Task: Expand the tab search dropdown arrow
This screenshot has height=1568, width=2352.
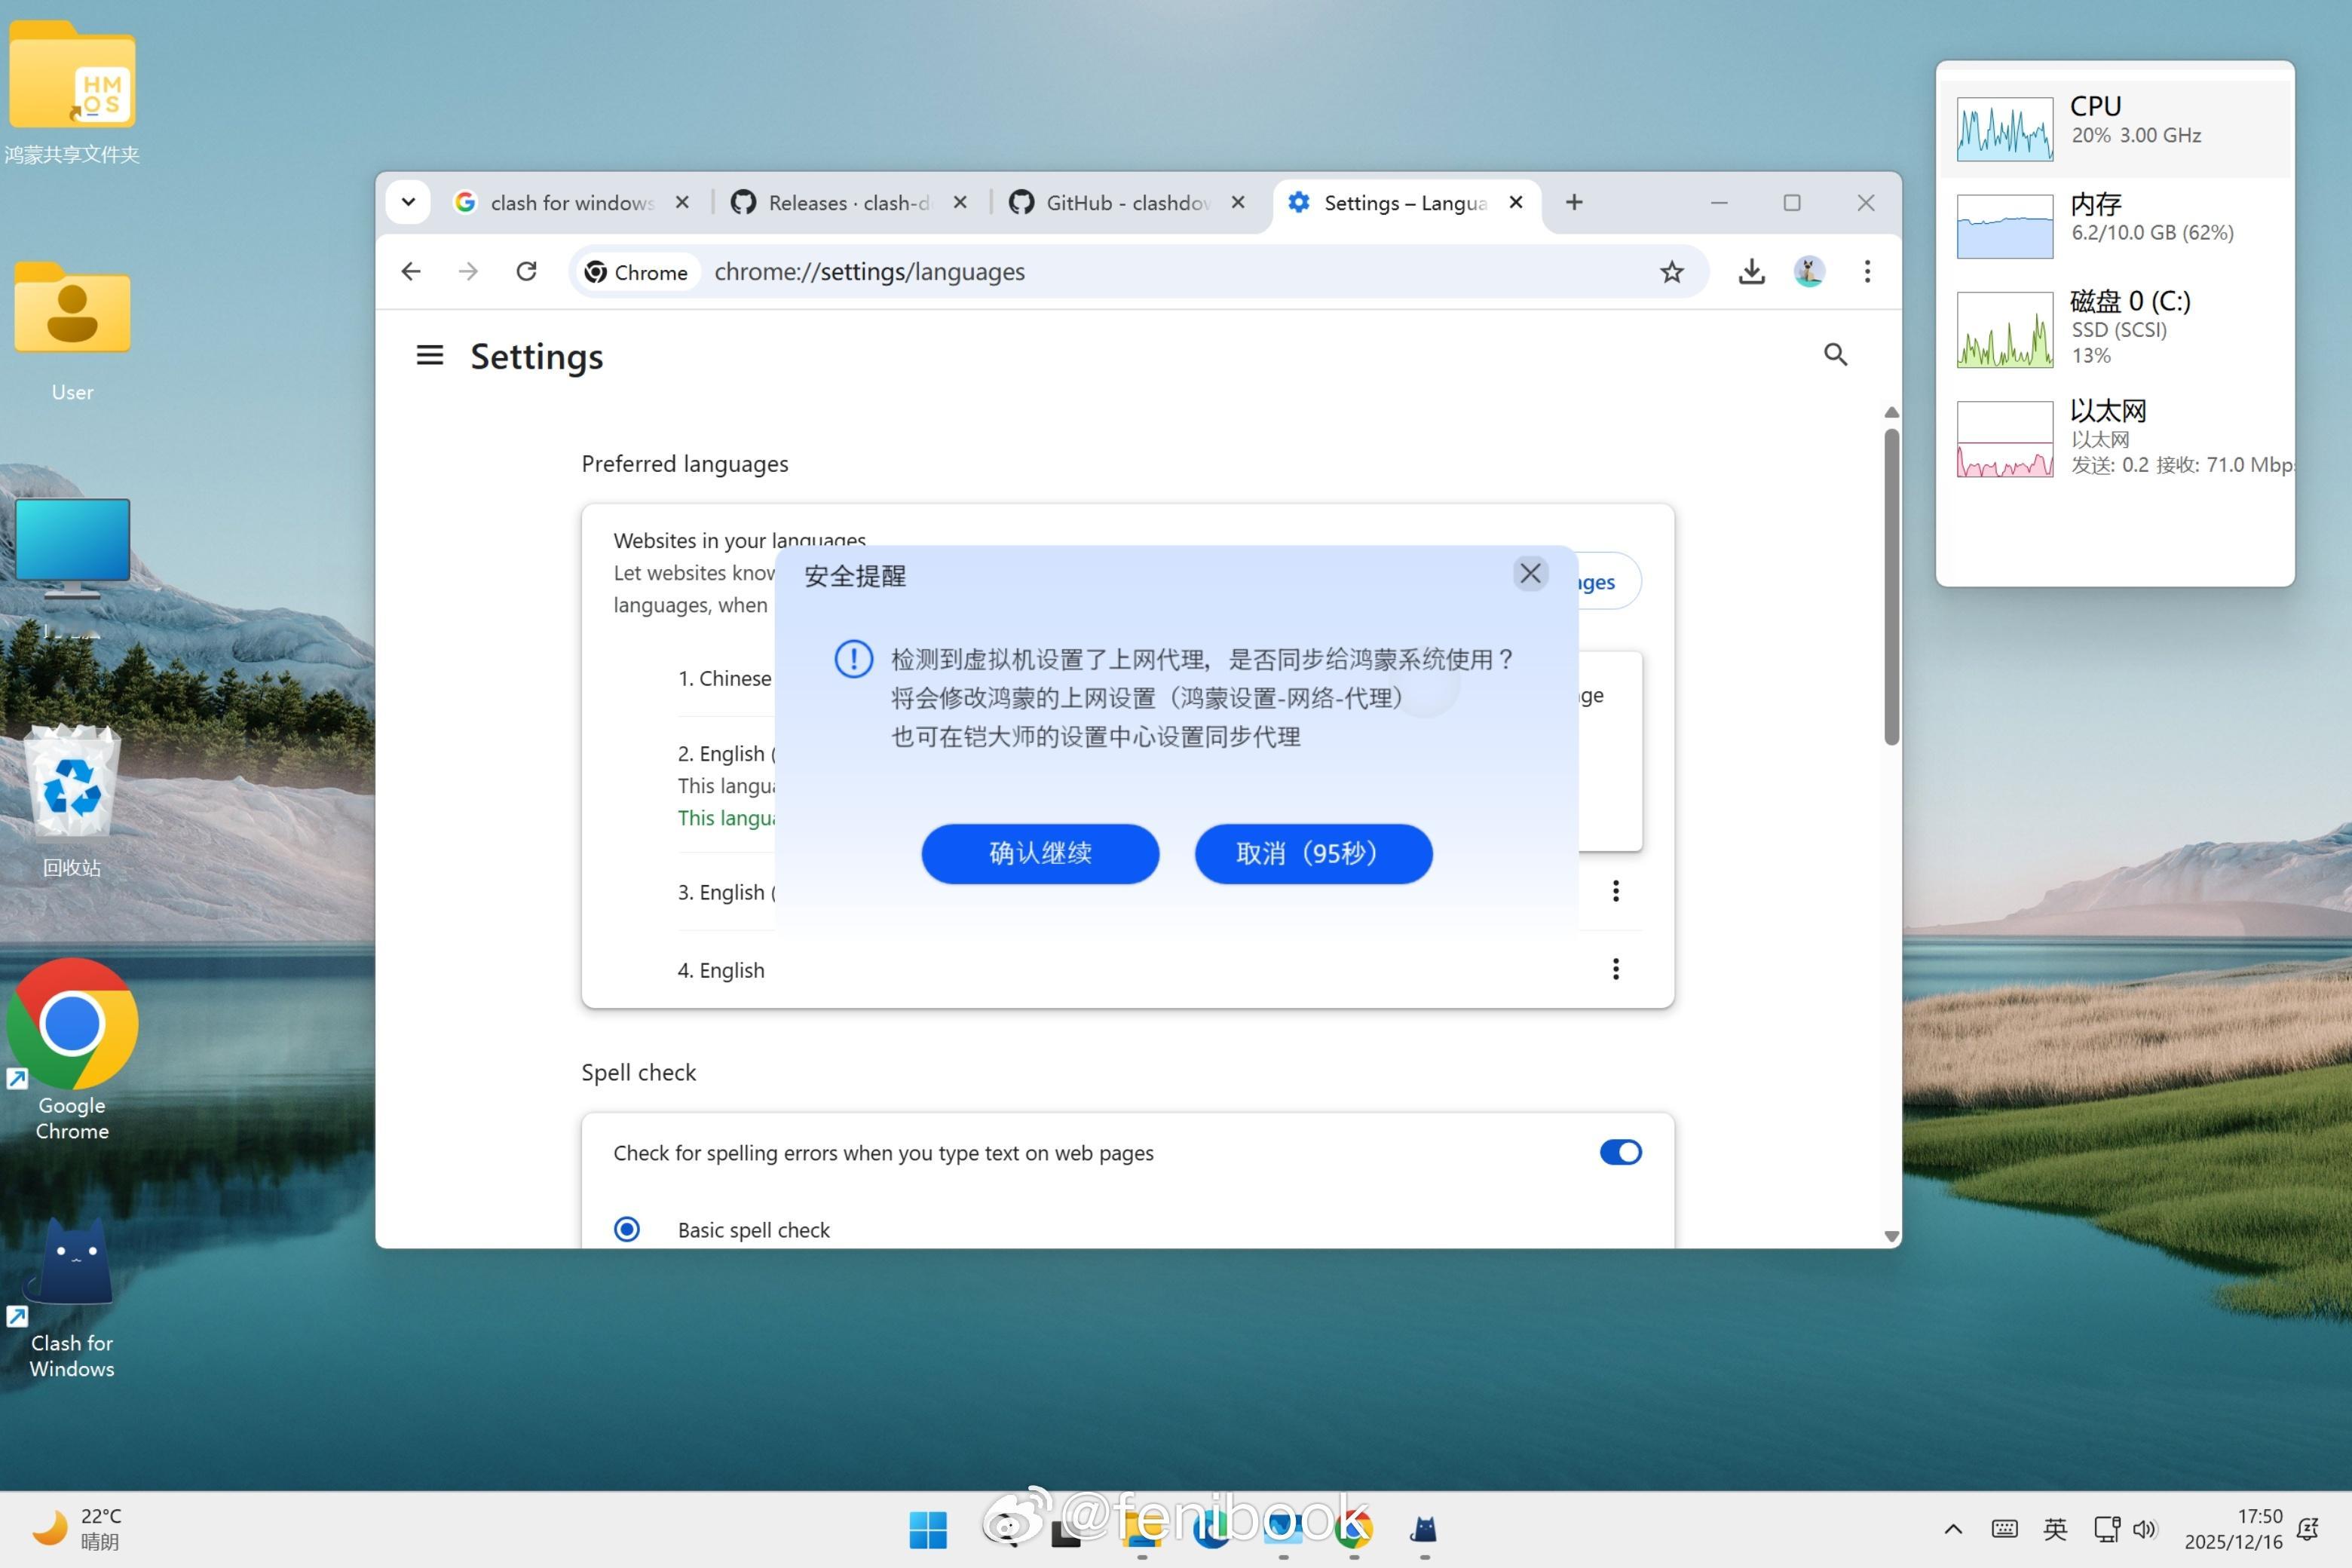Action: (x=408, y=202)
